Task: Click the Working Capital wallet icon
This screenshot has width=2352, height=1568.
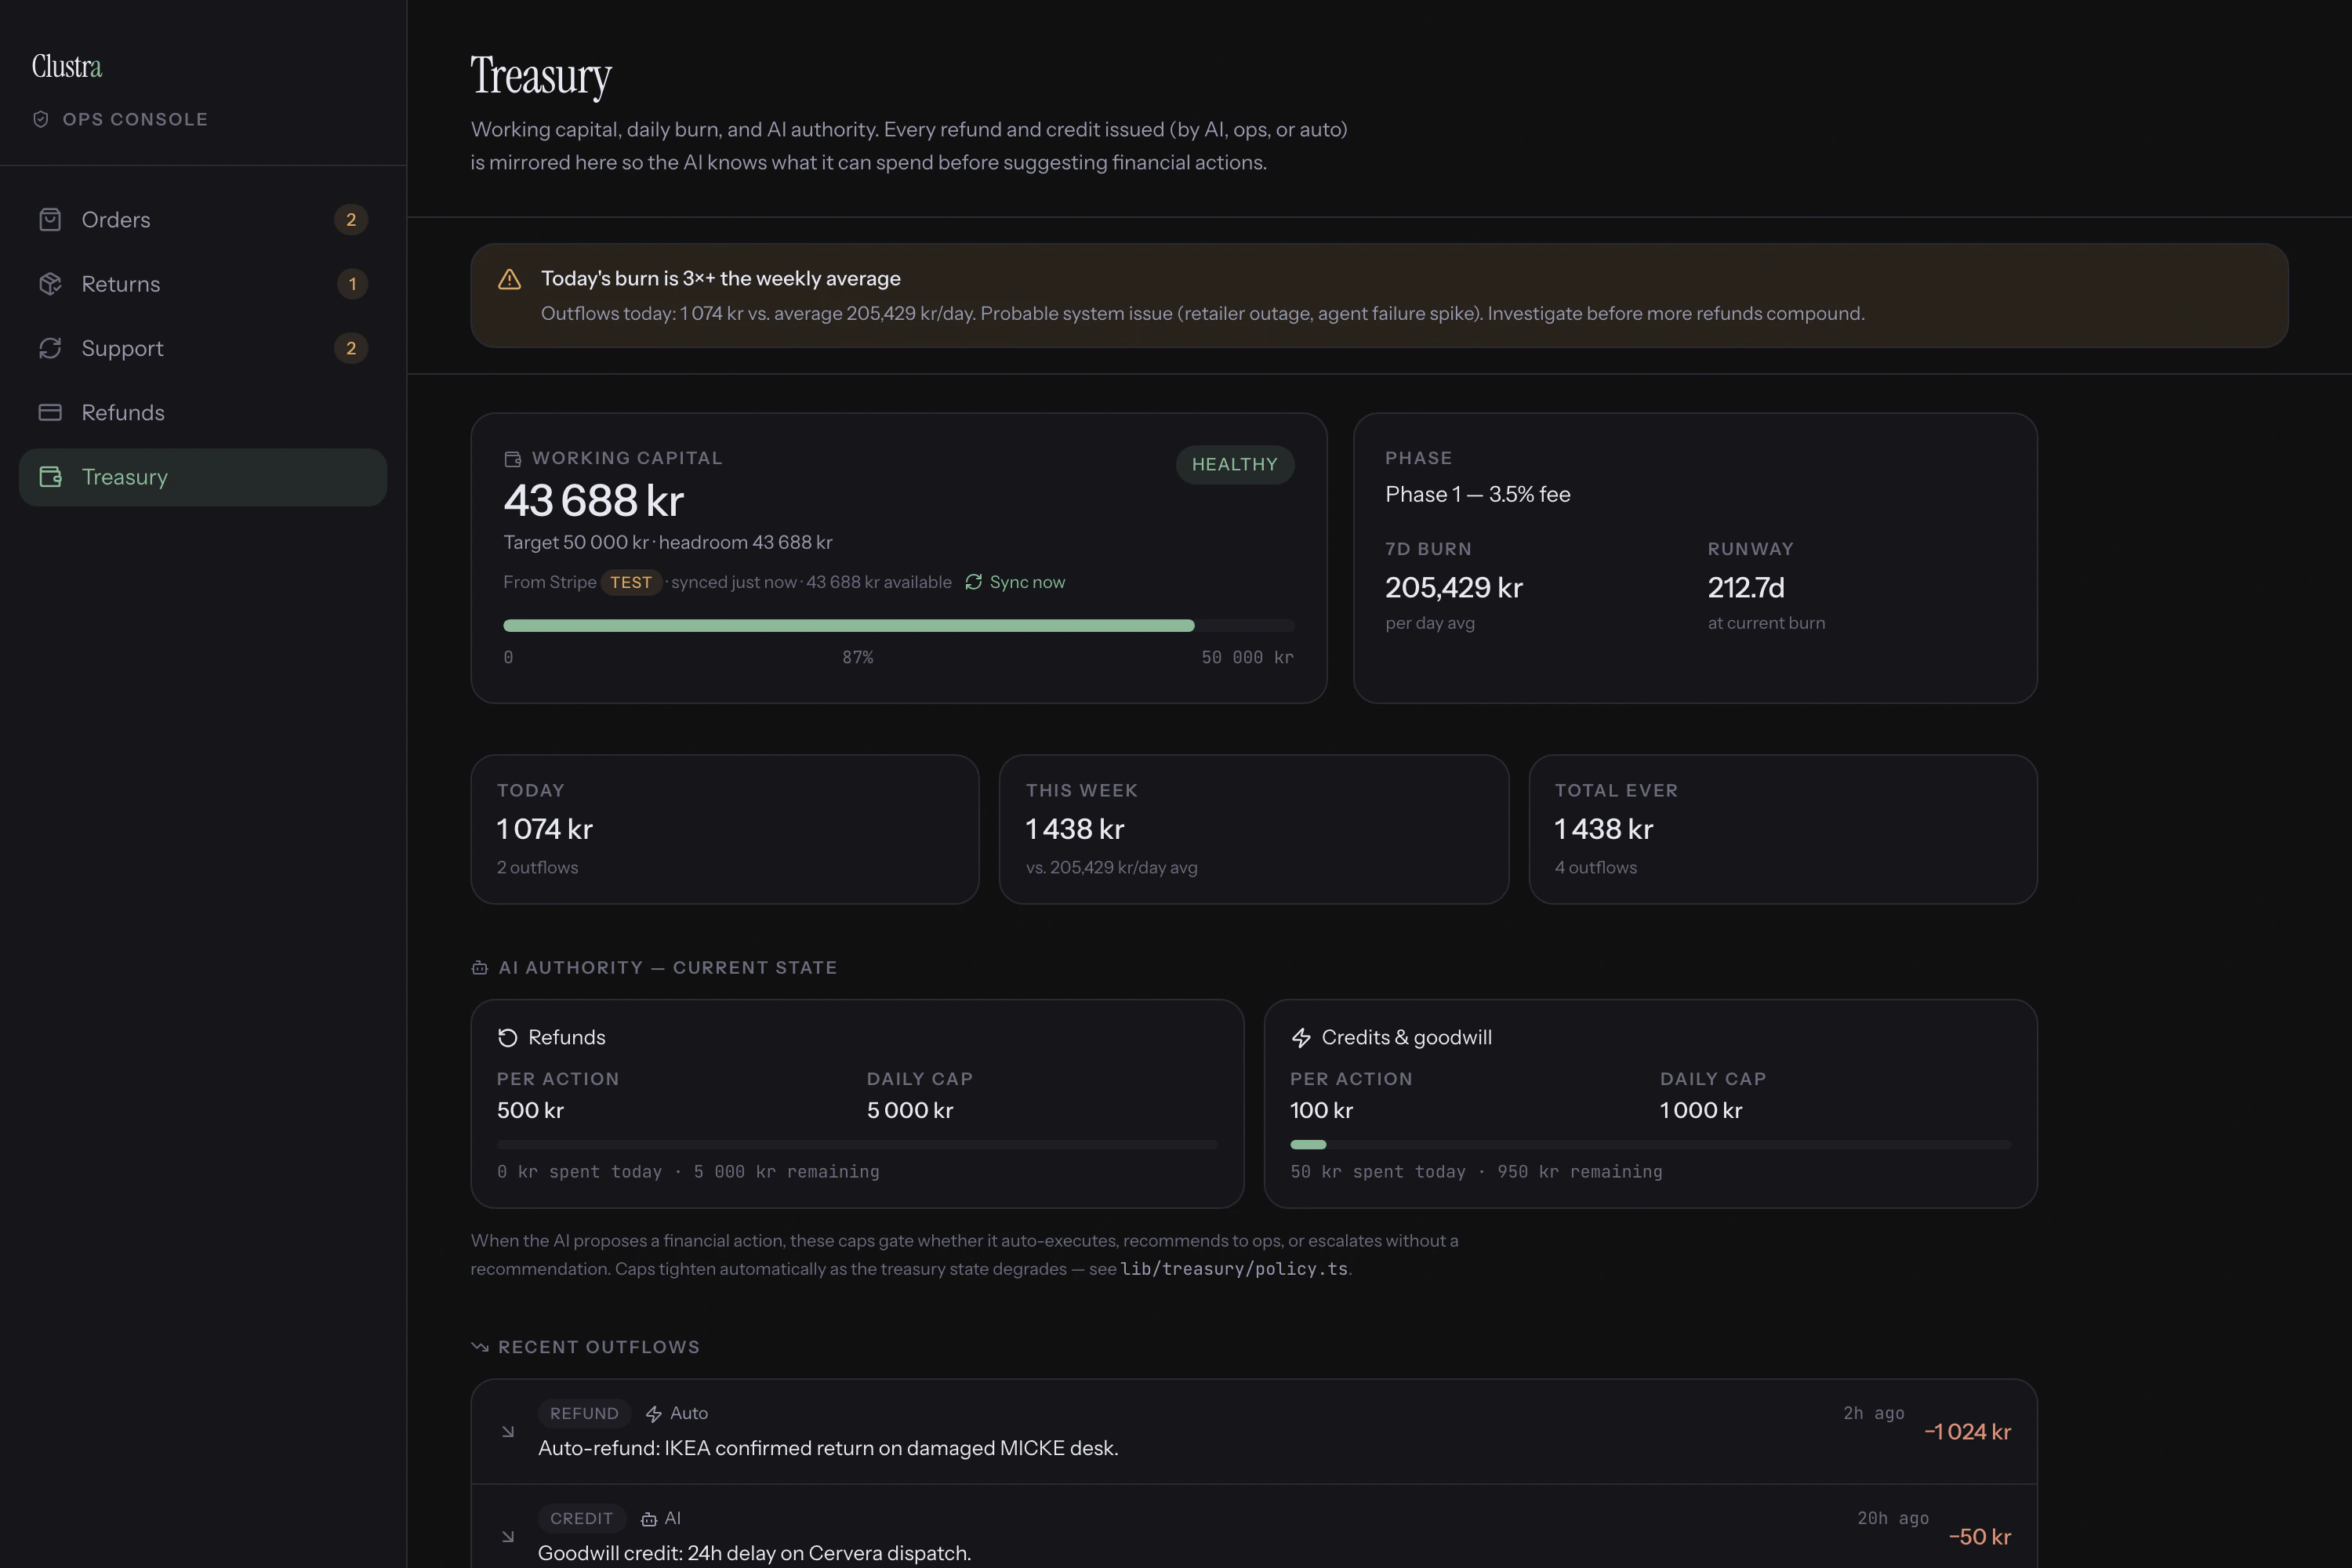Action: [x=513, y=459]
